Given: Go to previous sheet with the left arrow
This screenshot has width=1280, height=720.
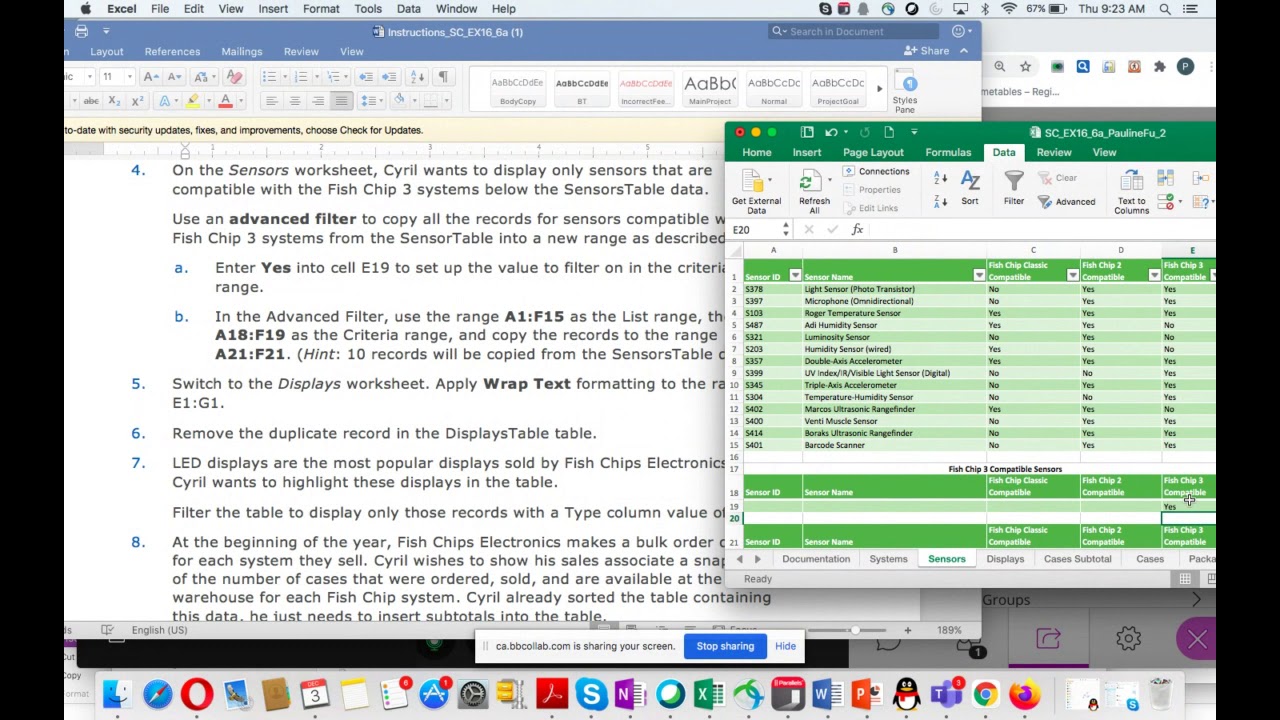Looking at the screenshot, I should (x=740, y=559).
